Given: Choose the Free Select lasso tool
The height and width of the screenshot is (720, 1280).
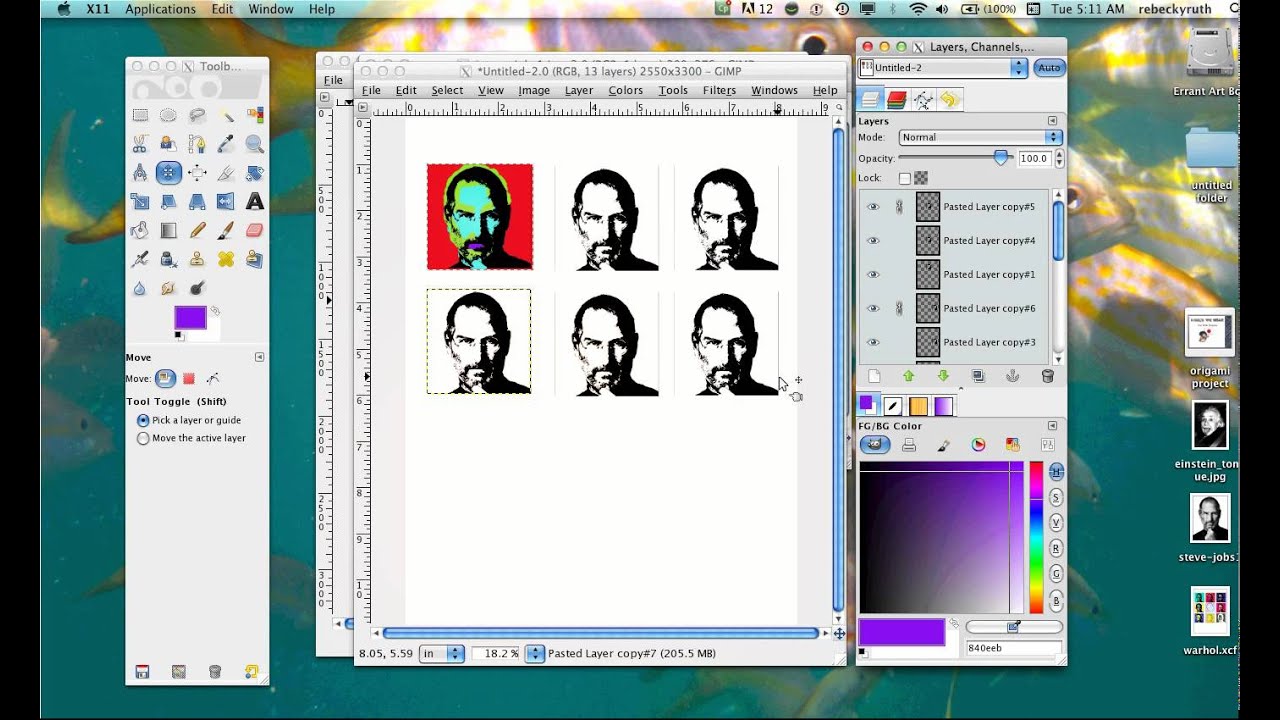Looking at the screenshot, I should (197, 115).
